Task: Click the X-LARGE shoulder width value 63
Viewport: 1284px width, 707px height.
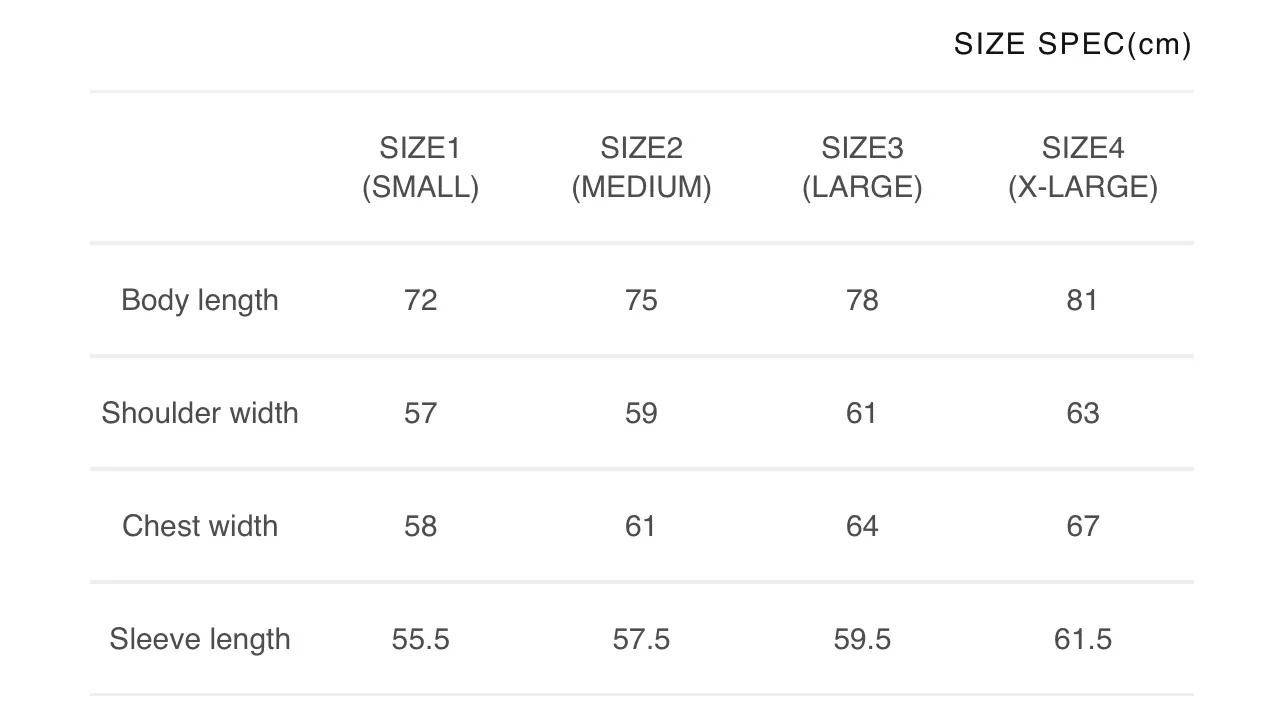Action: coord(1083,413)
